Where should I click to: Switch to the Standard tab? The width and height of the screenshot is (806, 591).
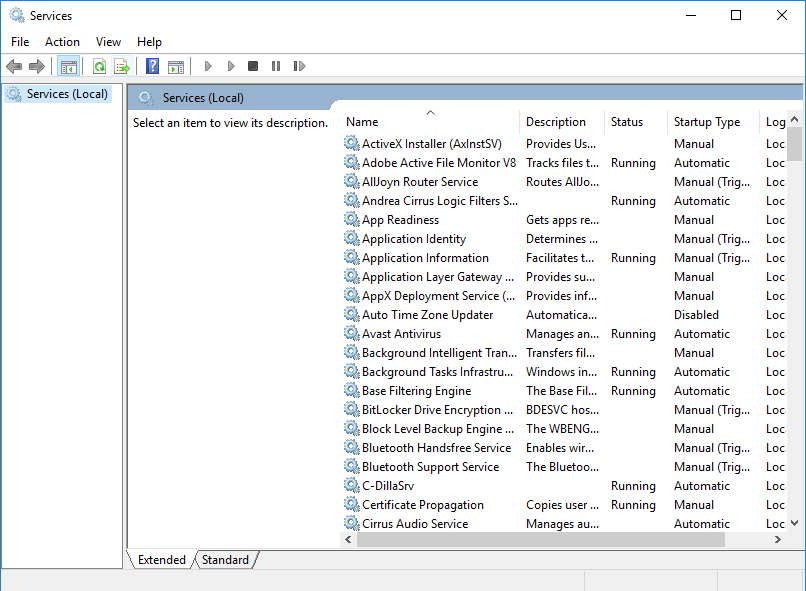coord(225,560)
